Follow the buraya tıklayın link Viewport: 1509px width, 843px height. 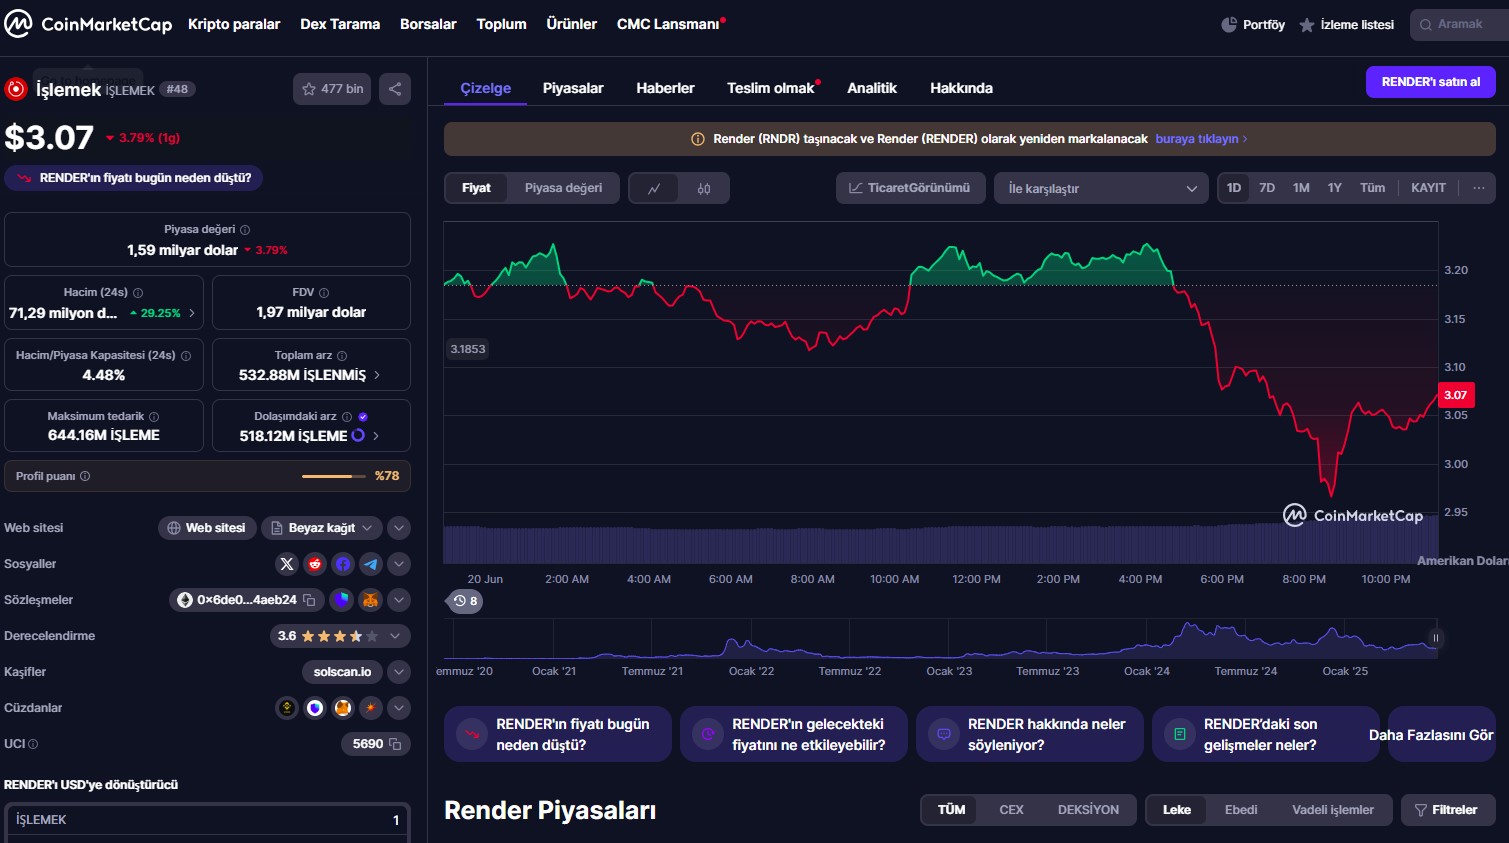1201,139
